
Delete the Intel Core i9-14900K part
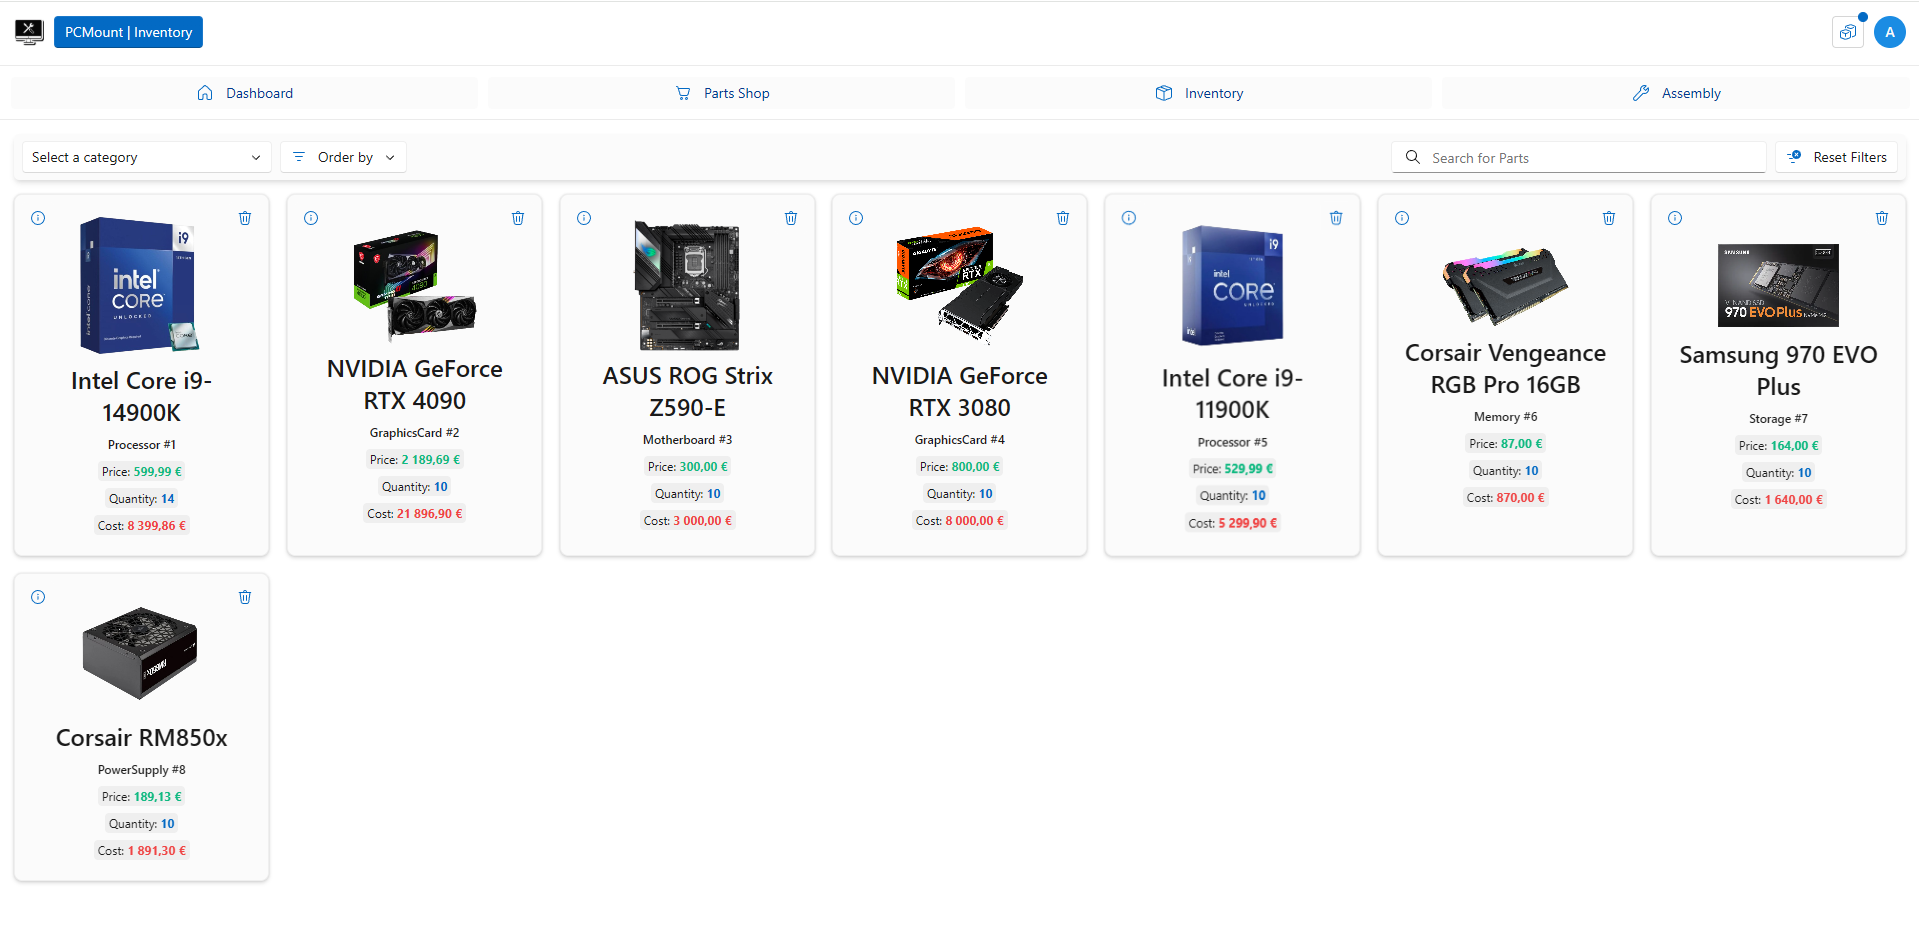(x=245, y=218)
